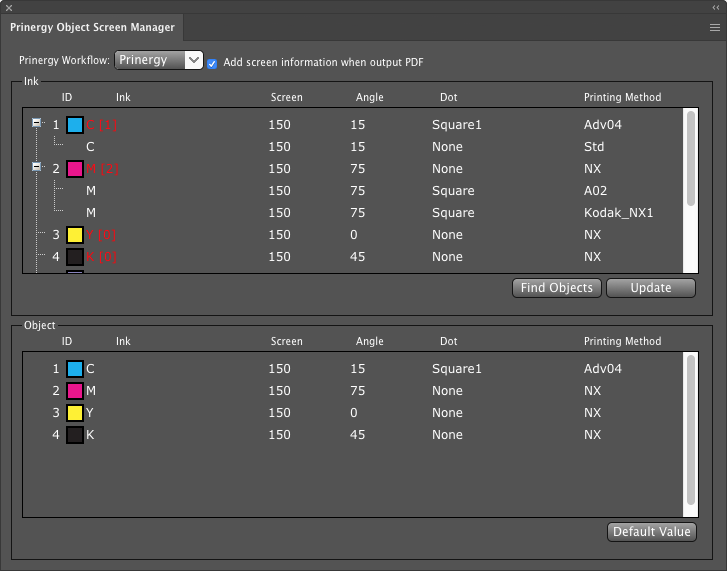Click the cyan swatch in Ink list
The width and height of the screenshot is (727, 571).
tap(75, 125)
